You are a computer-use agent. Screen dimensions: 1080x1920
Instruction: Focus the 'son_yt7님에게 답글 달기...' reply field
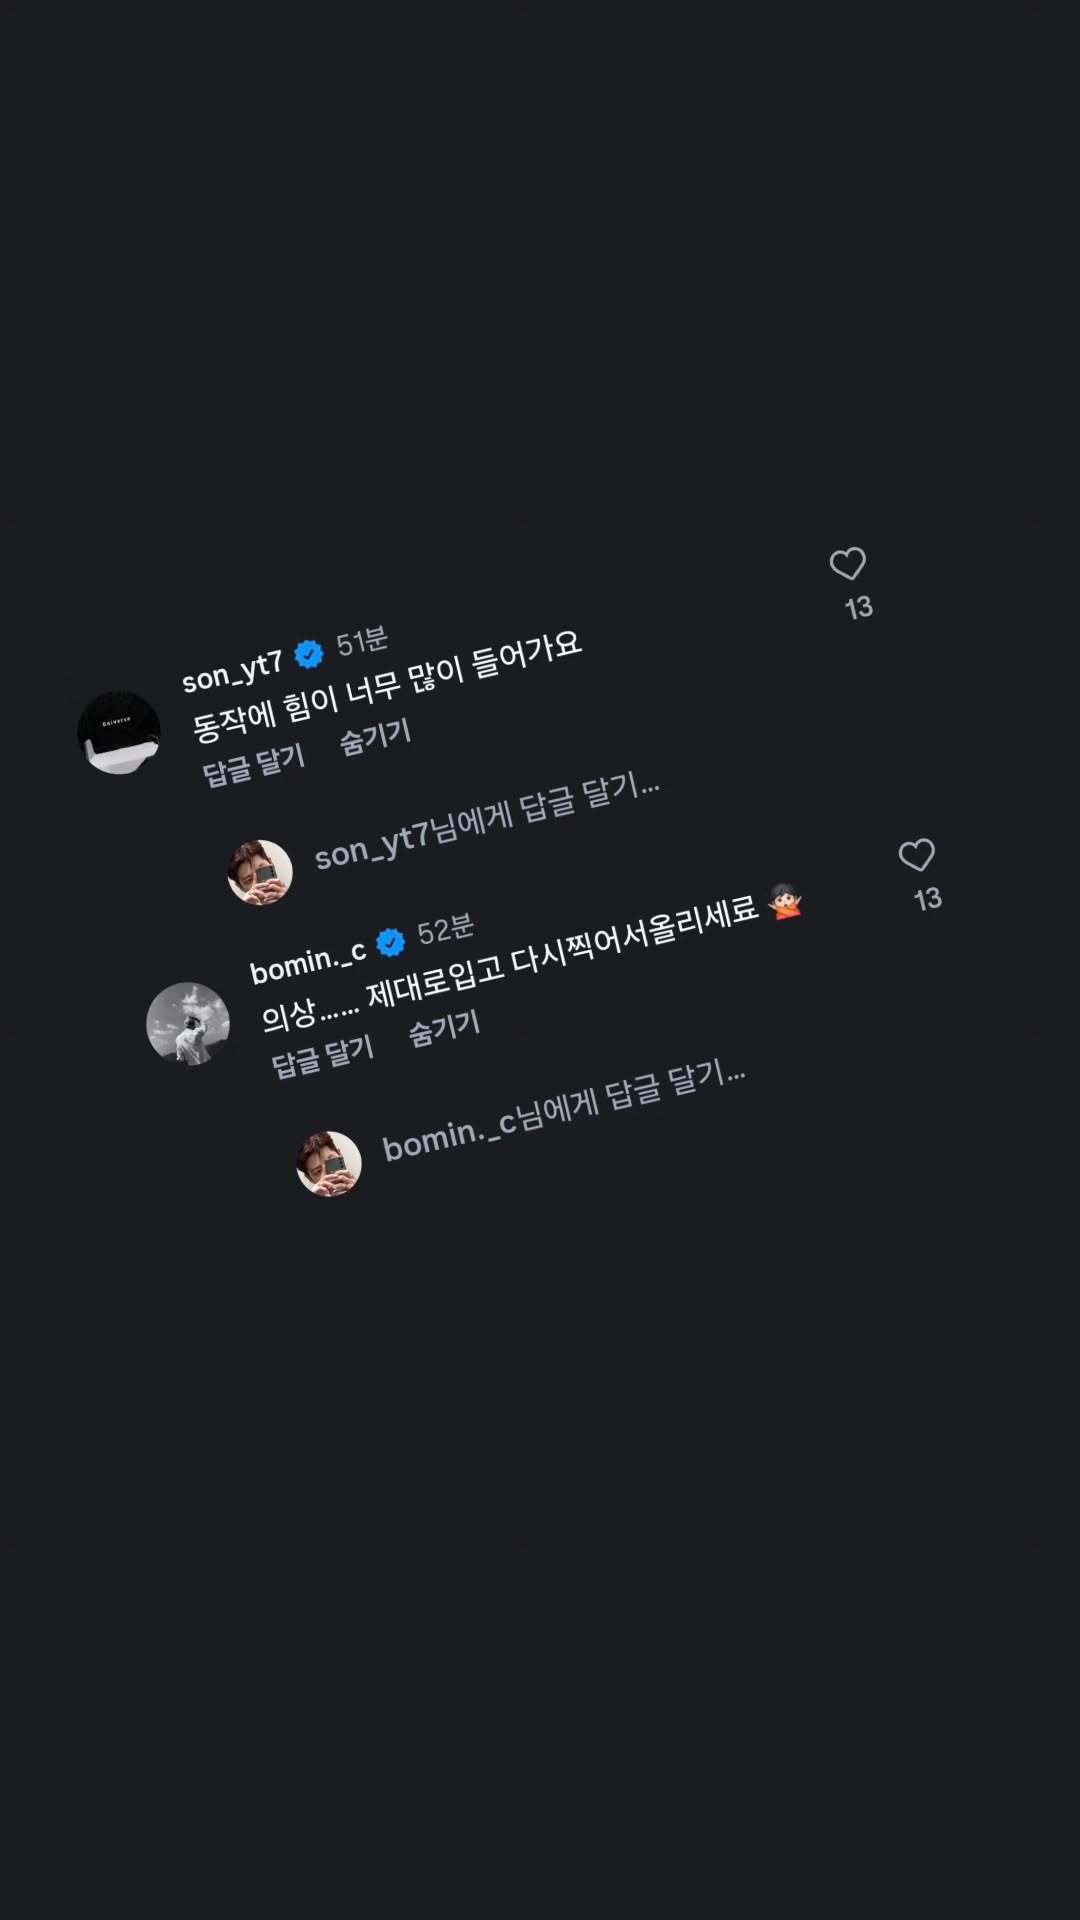pos(487,821)
